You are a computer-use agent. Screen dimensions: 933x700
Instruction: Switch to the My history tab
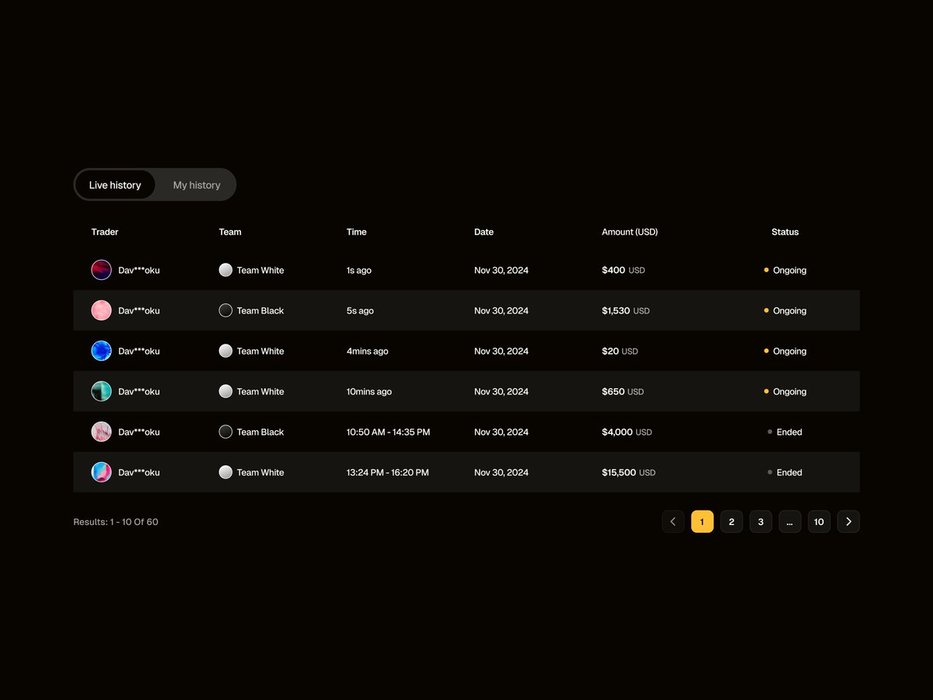196,185
